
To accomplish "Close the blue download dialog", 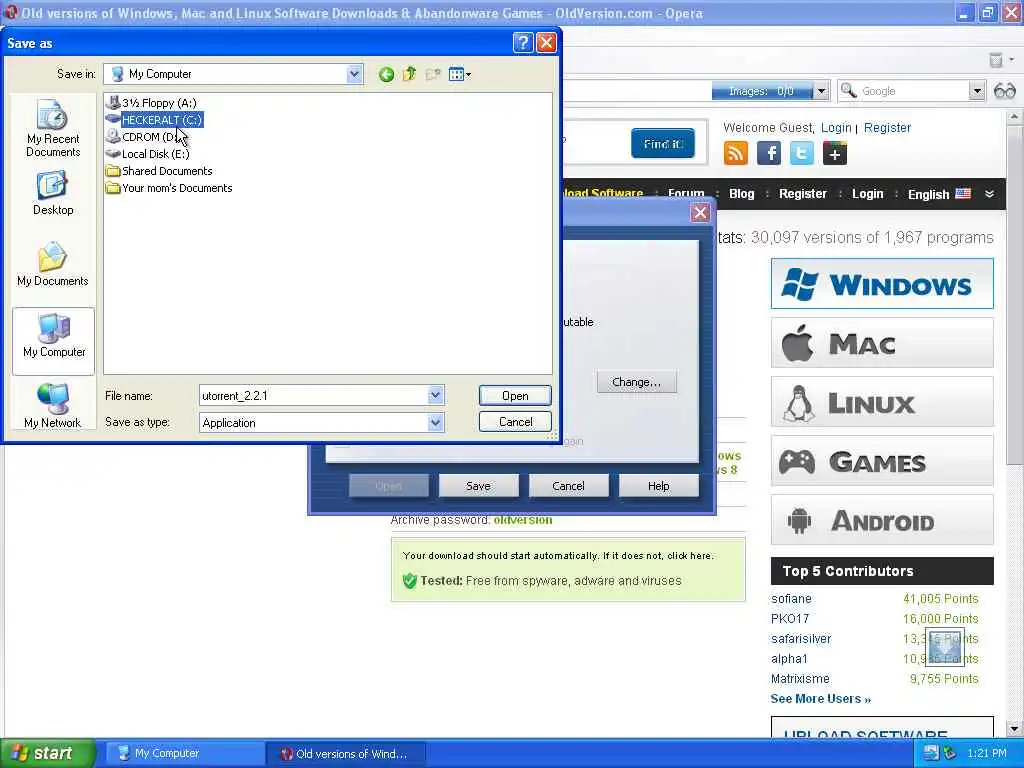I will [700, 213].
